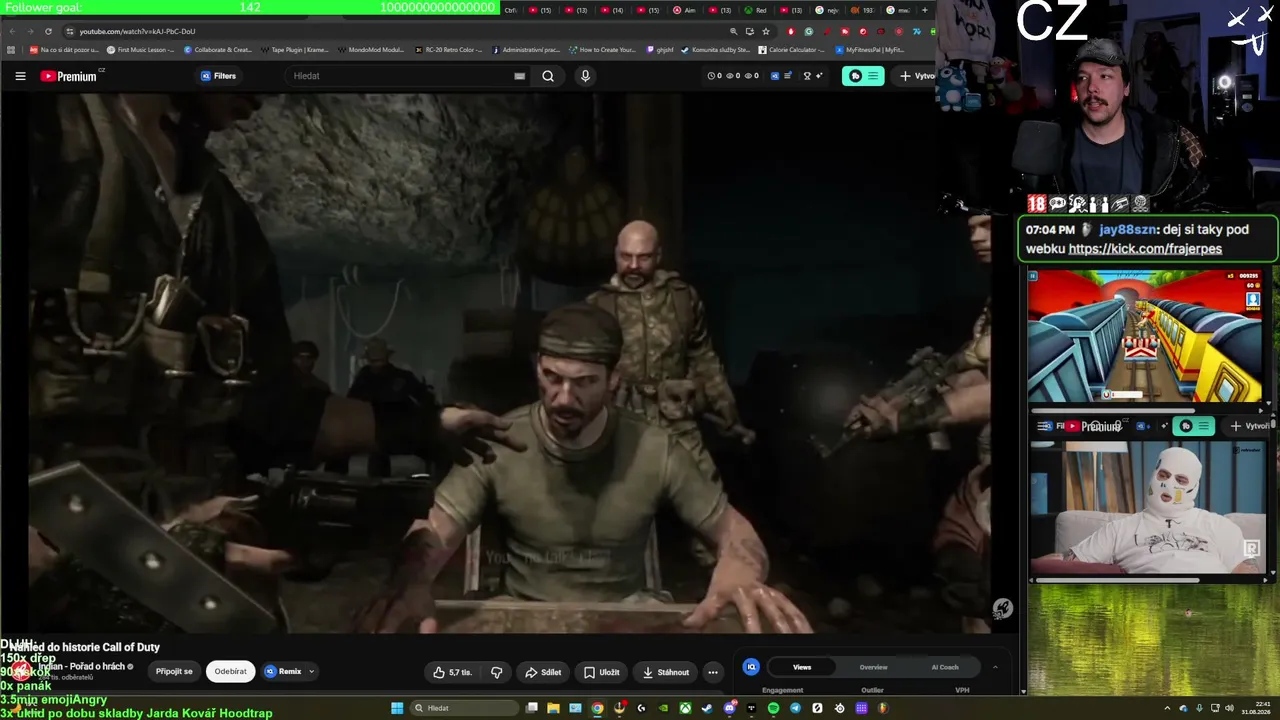This screenshot has height=720, width=1280.
Task: Save video with Uložit button
Action: [x=602, y=672]
